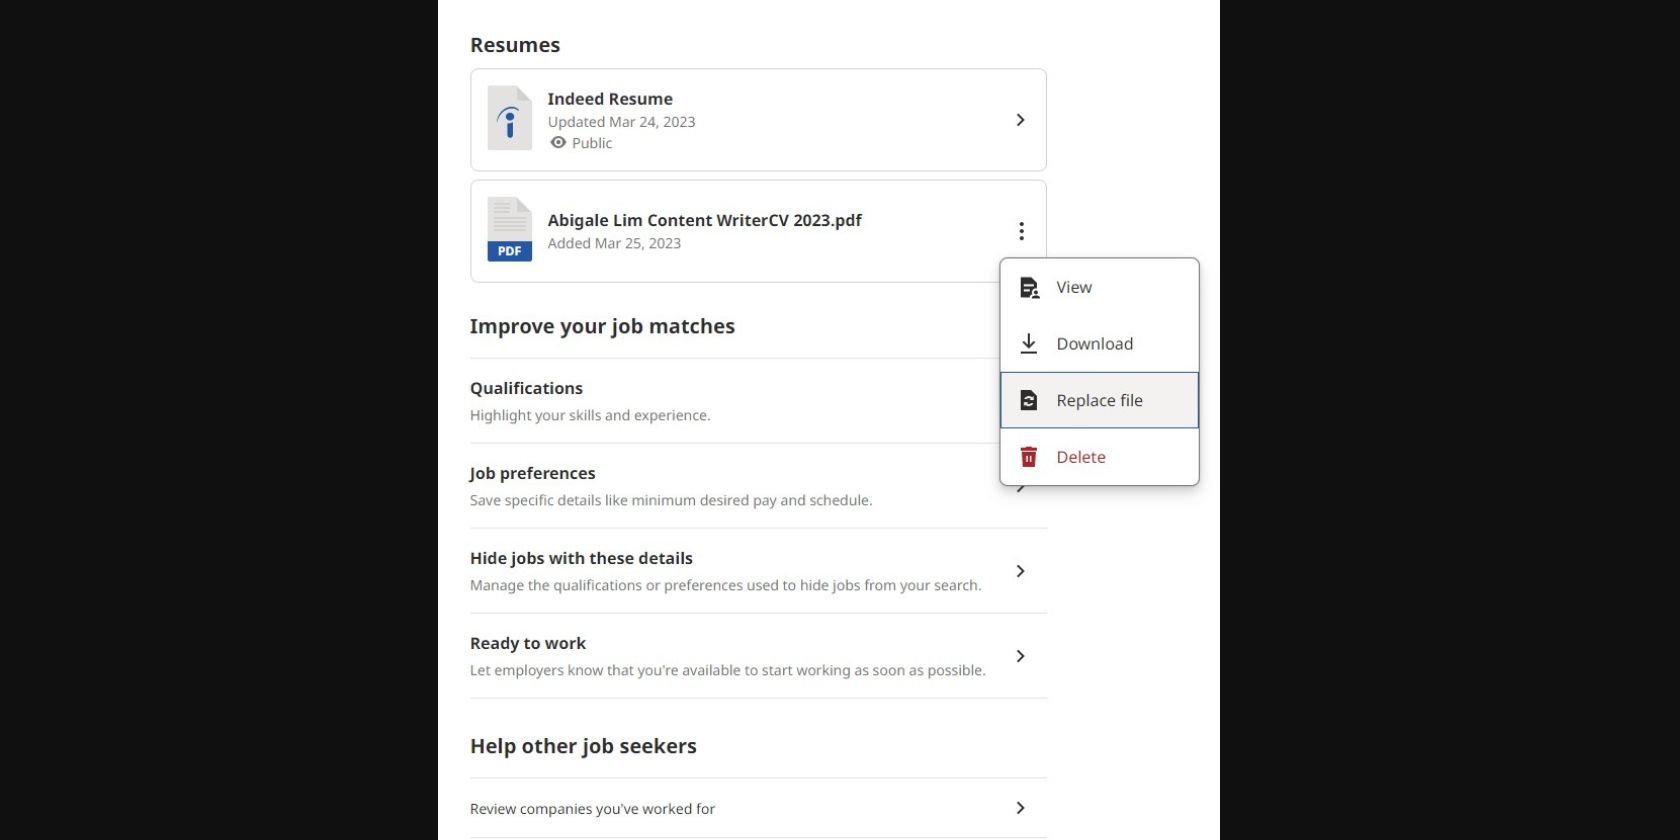Open the Qualifications section
Image resolution: width=1680 pixels, height=840 pixels.
click(x=526, y=389)
